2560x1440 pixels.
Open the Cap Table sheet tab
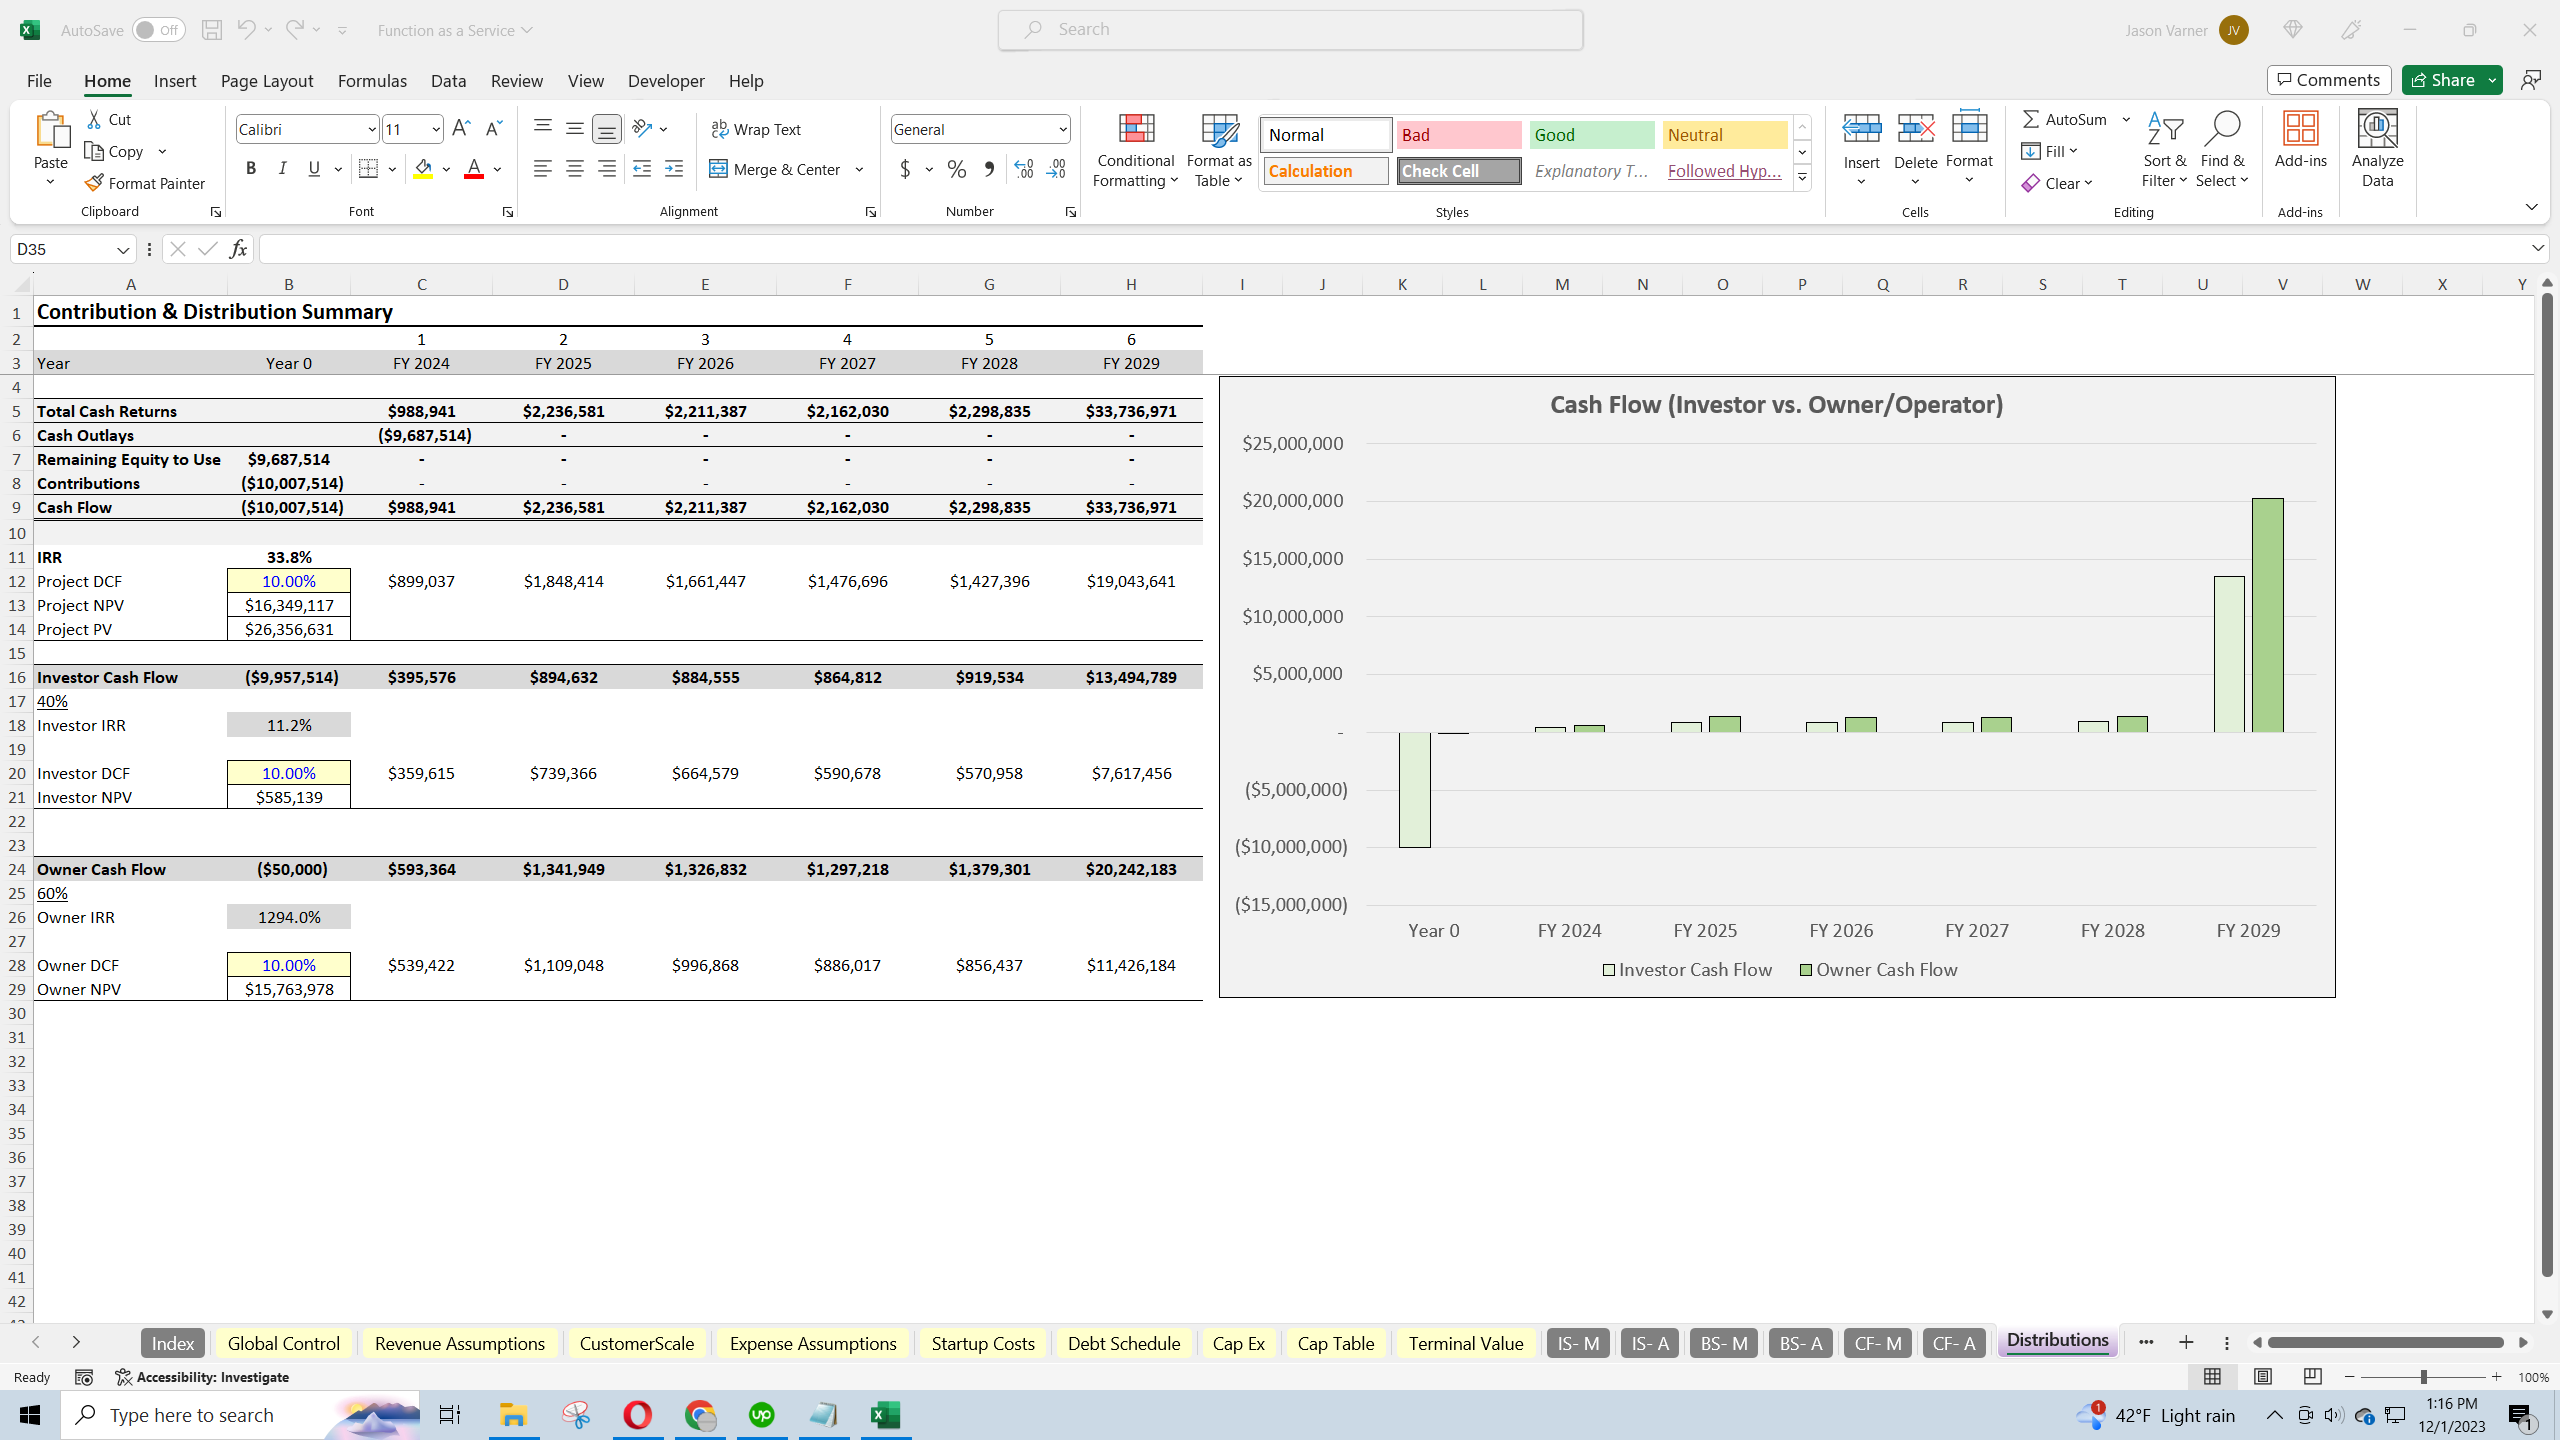coord(1335,1343)
